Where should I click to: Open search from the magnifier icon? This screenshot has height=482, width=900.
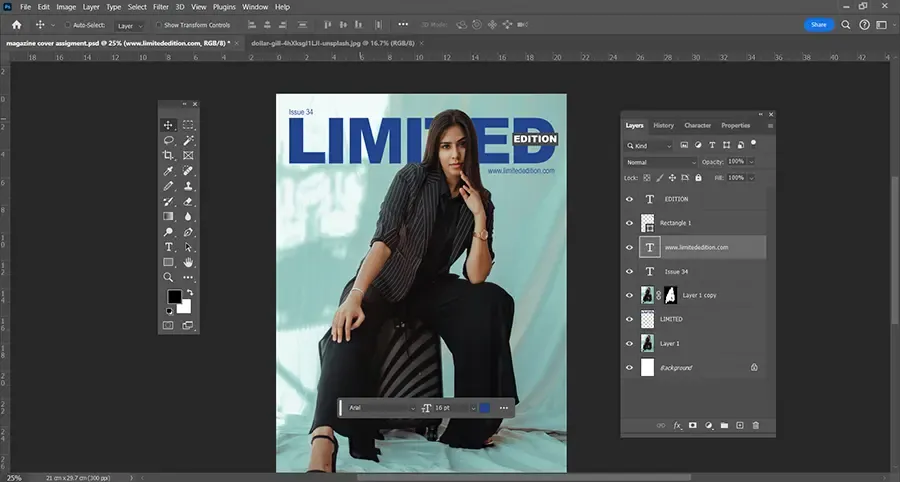point(845,25)
